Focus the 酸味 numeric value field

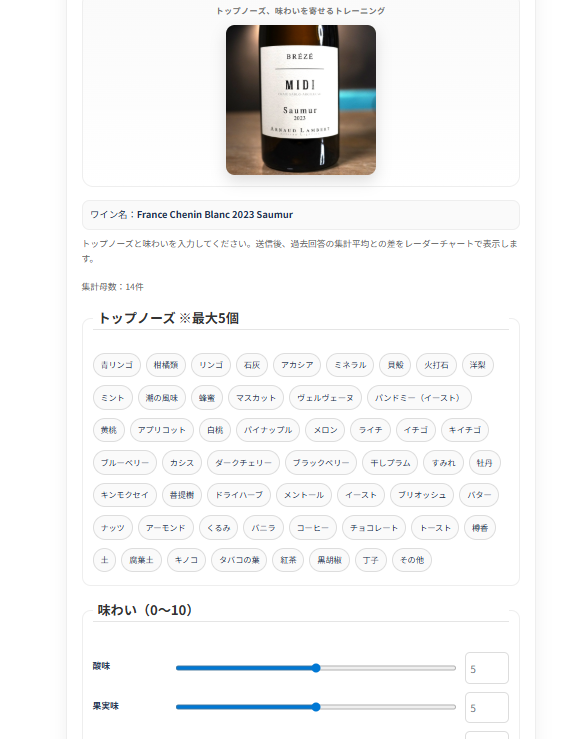tap(487, 668)
